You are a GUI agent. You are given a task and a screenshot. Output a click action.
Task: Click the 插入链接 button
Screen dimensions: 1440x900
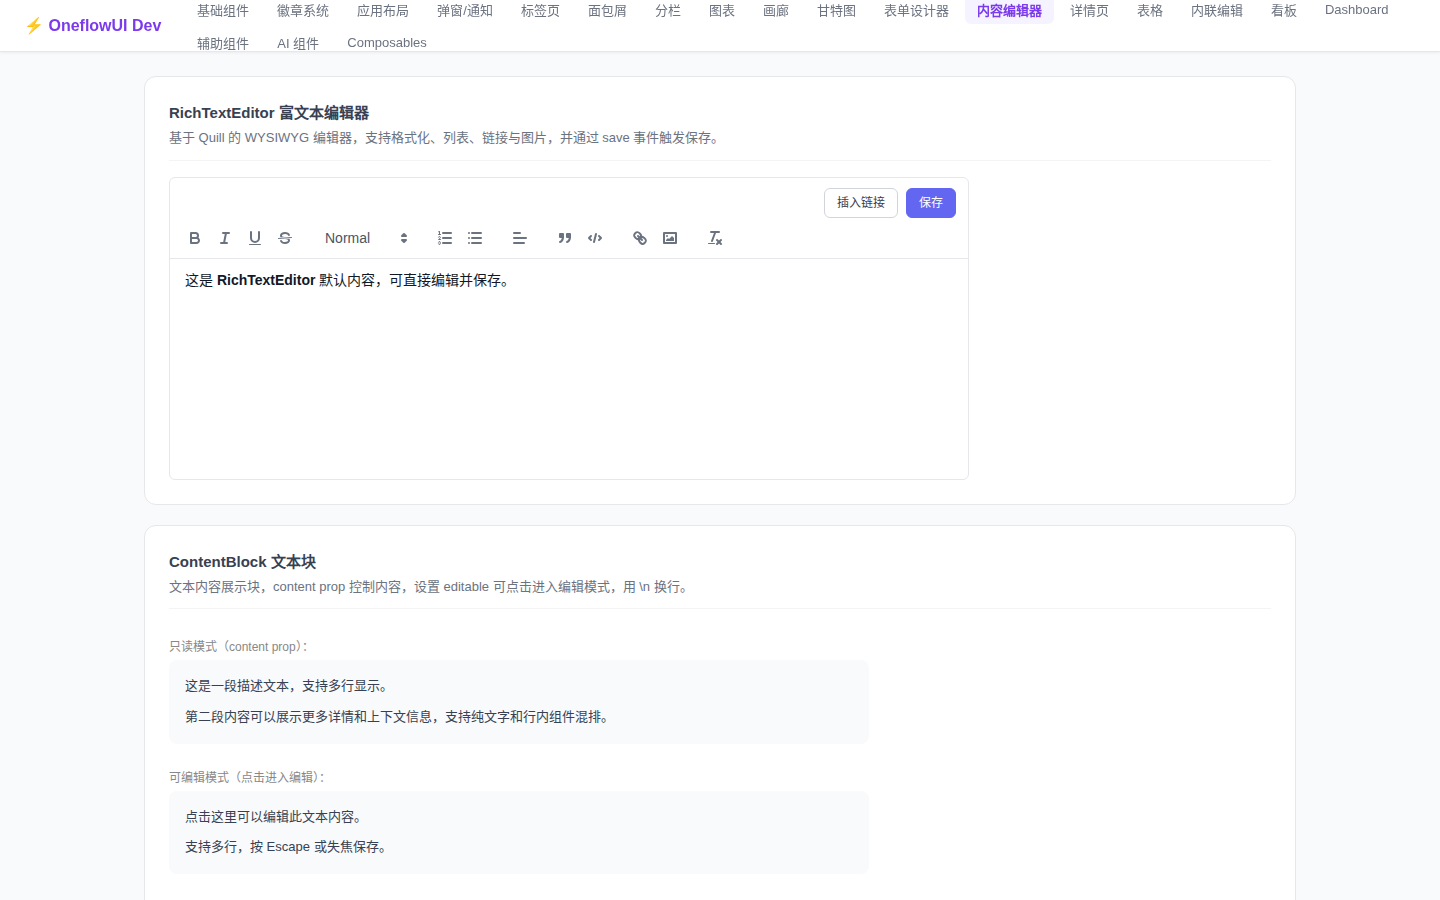(861, 203)
